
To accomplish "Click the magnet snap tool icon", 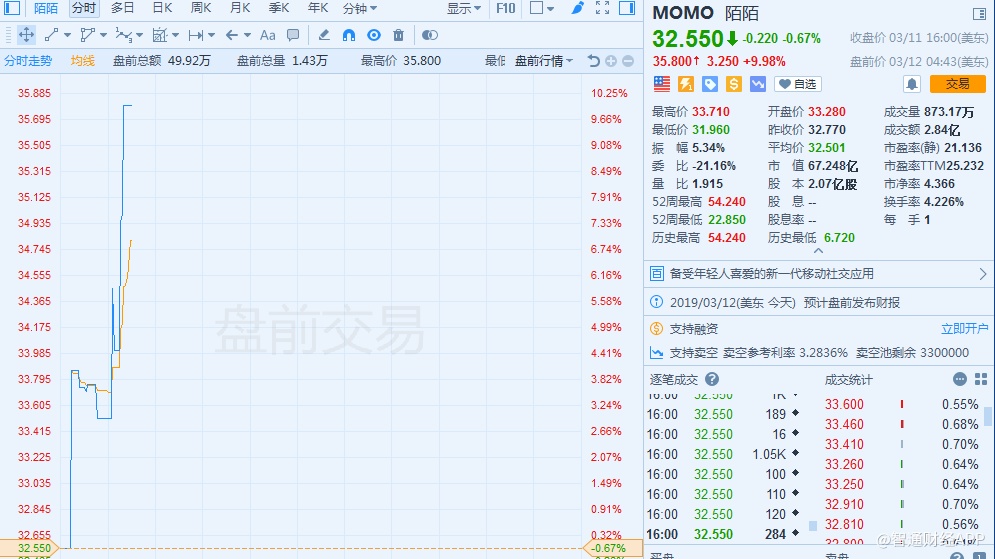I will coord(348,35).
